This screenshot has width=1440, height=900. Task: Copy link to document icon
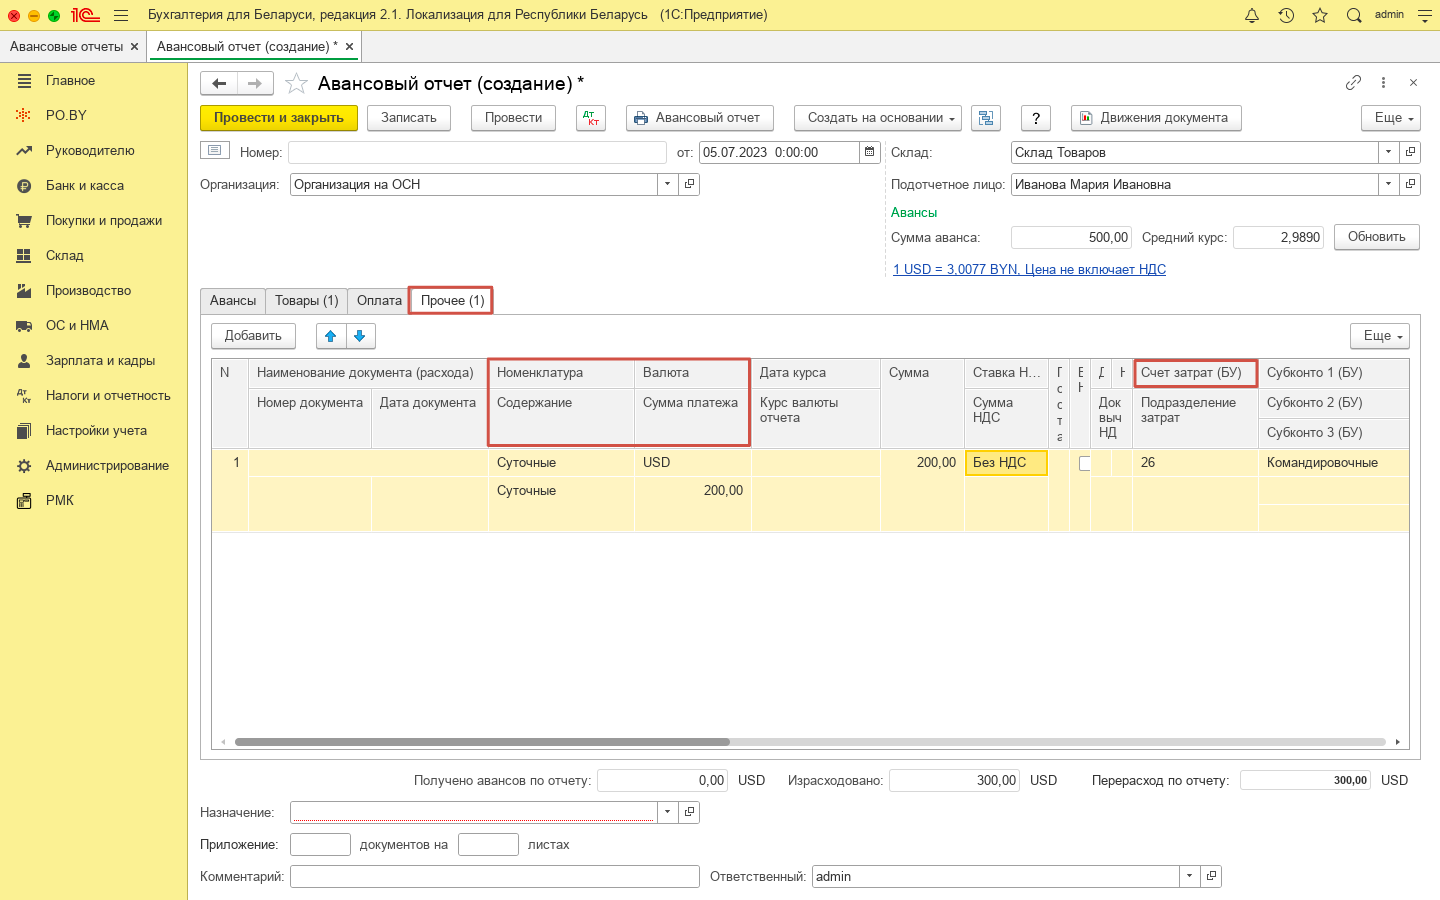1353,83
